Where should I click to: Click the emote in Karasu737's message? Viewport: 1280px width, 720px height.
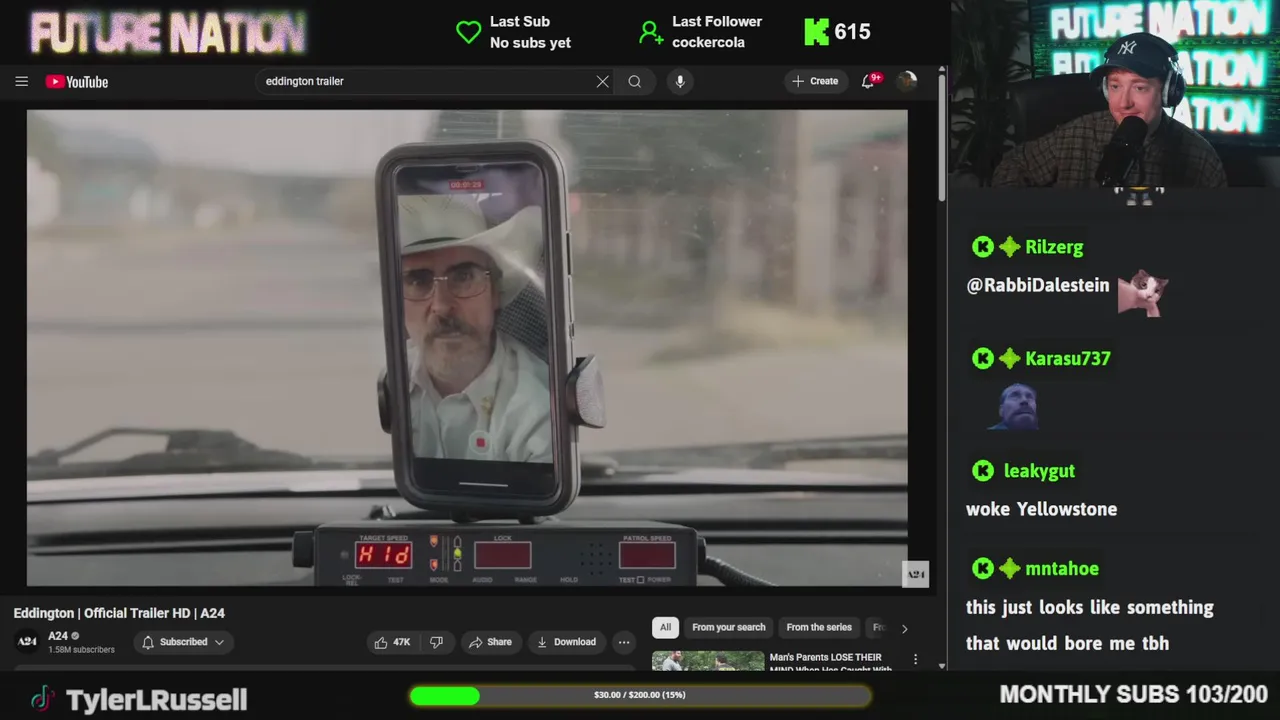coord(1016,407)
